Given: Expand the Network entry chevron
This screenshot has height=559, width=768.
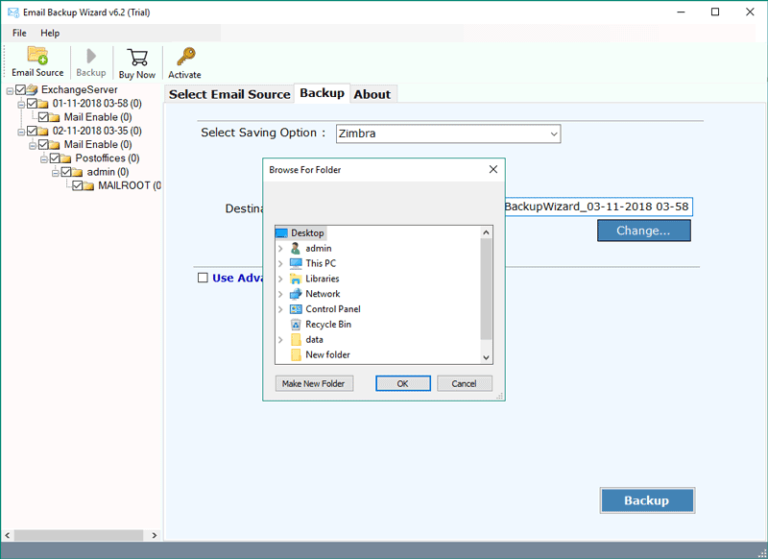Looking at the screenshot, I should (x=281, y=294).
